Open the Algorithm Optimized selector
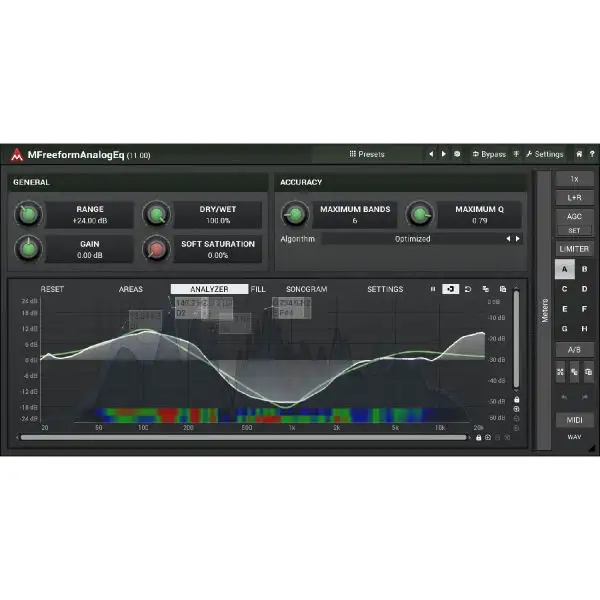600x600 pixels. (412, 239)
